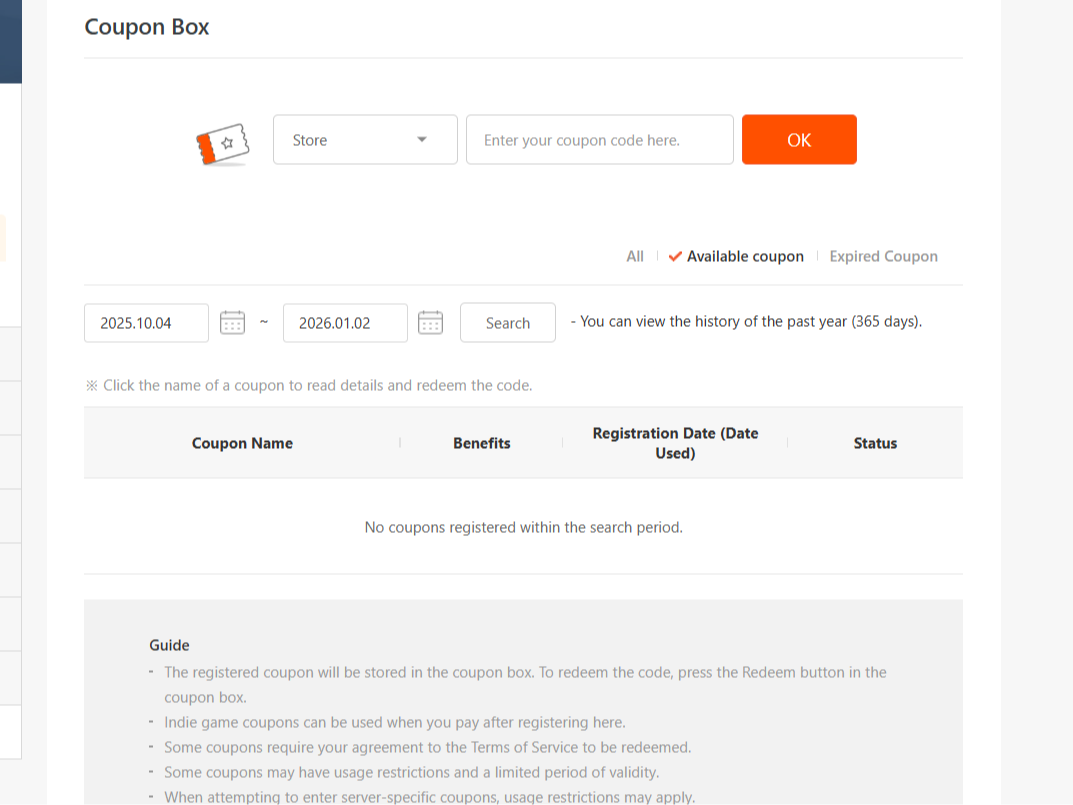Viewport: 1073px width, 805px height.
Task: Click the orange coupon ticket icon
Action: (x=221, y=144)
